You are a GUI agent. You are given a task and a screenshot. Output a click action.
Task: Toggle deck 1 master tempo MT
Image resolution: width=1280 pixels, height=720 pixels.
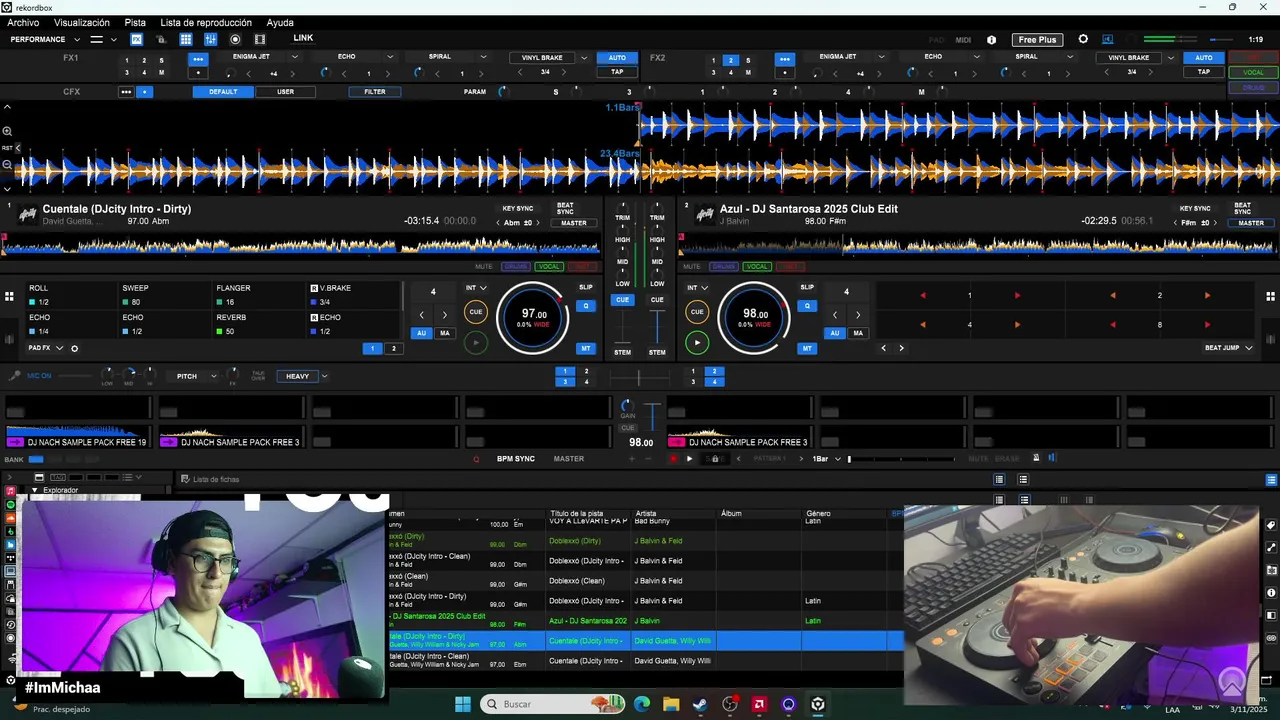(x=586, y=348)
